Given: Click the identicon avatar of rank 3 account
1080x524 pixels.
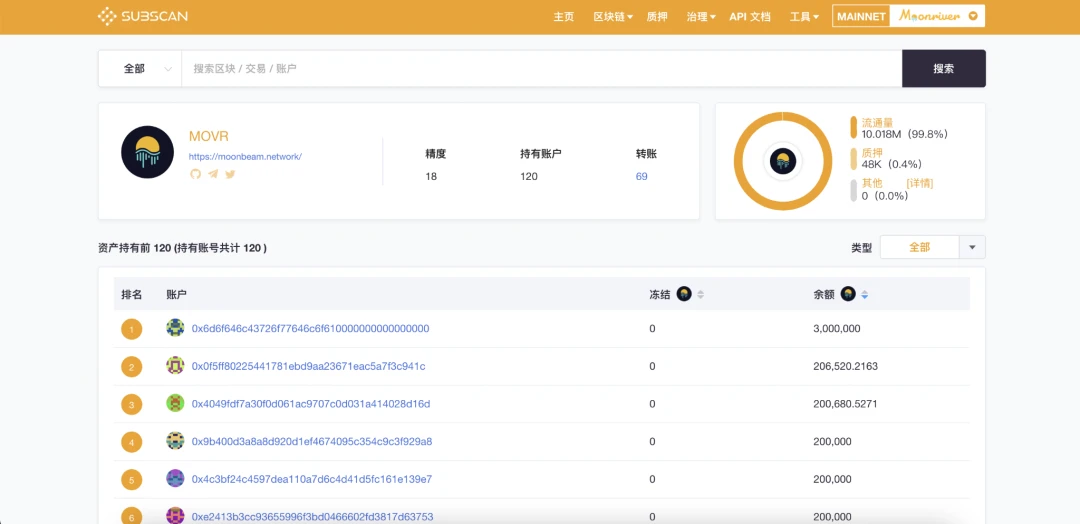Looking at the screenshot, I should click(175, 404).
